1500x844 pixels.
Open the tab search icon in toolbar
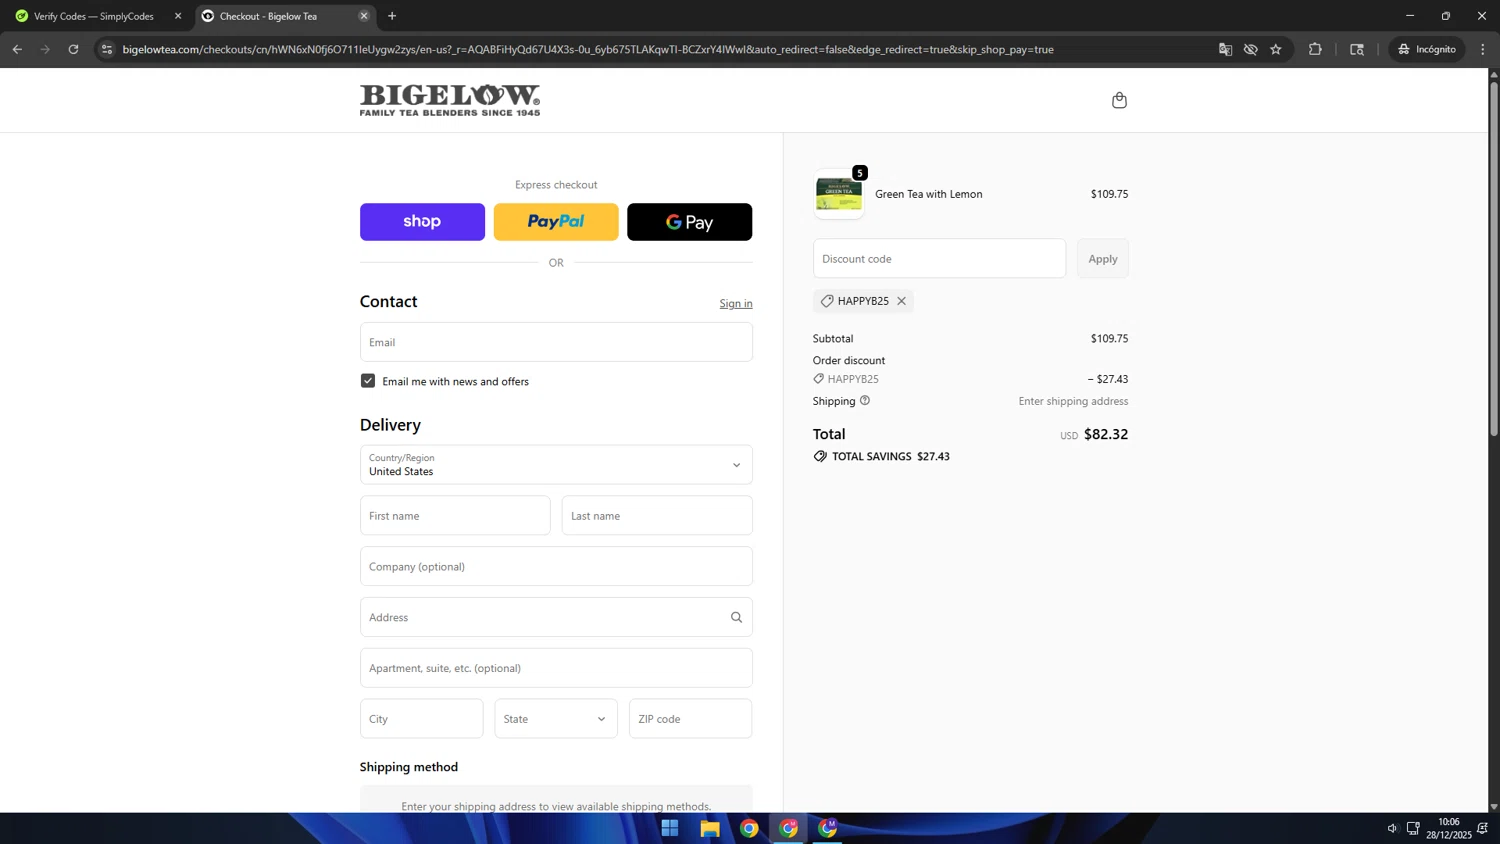pos(1357,49)
